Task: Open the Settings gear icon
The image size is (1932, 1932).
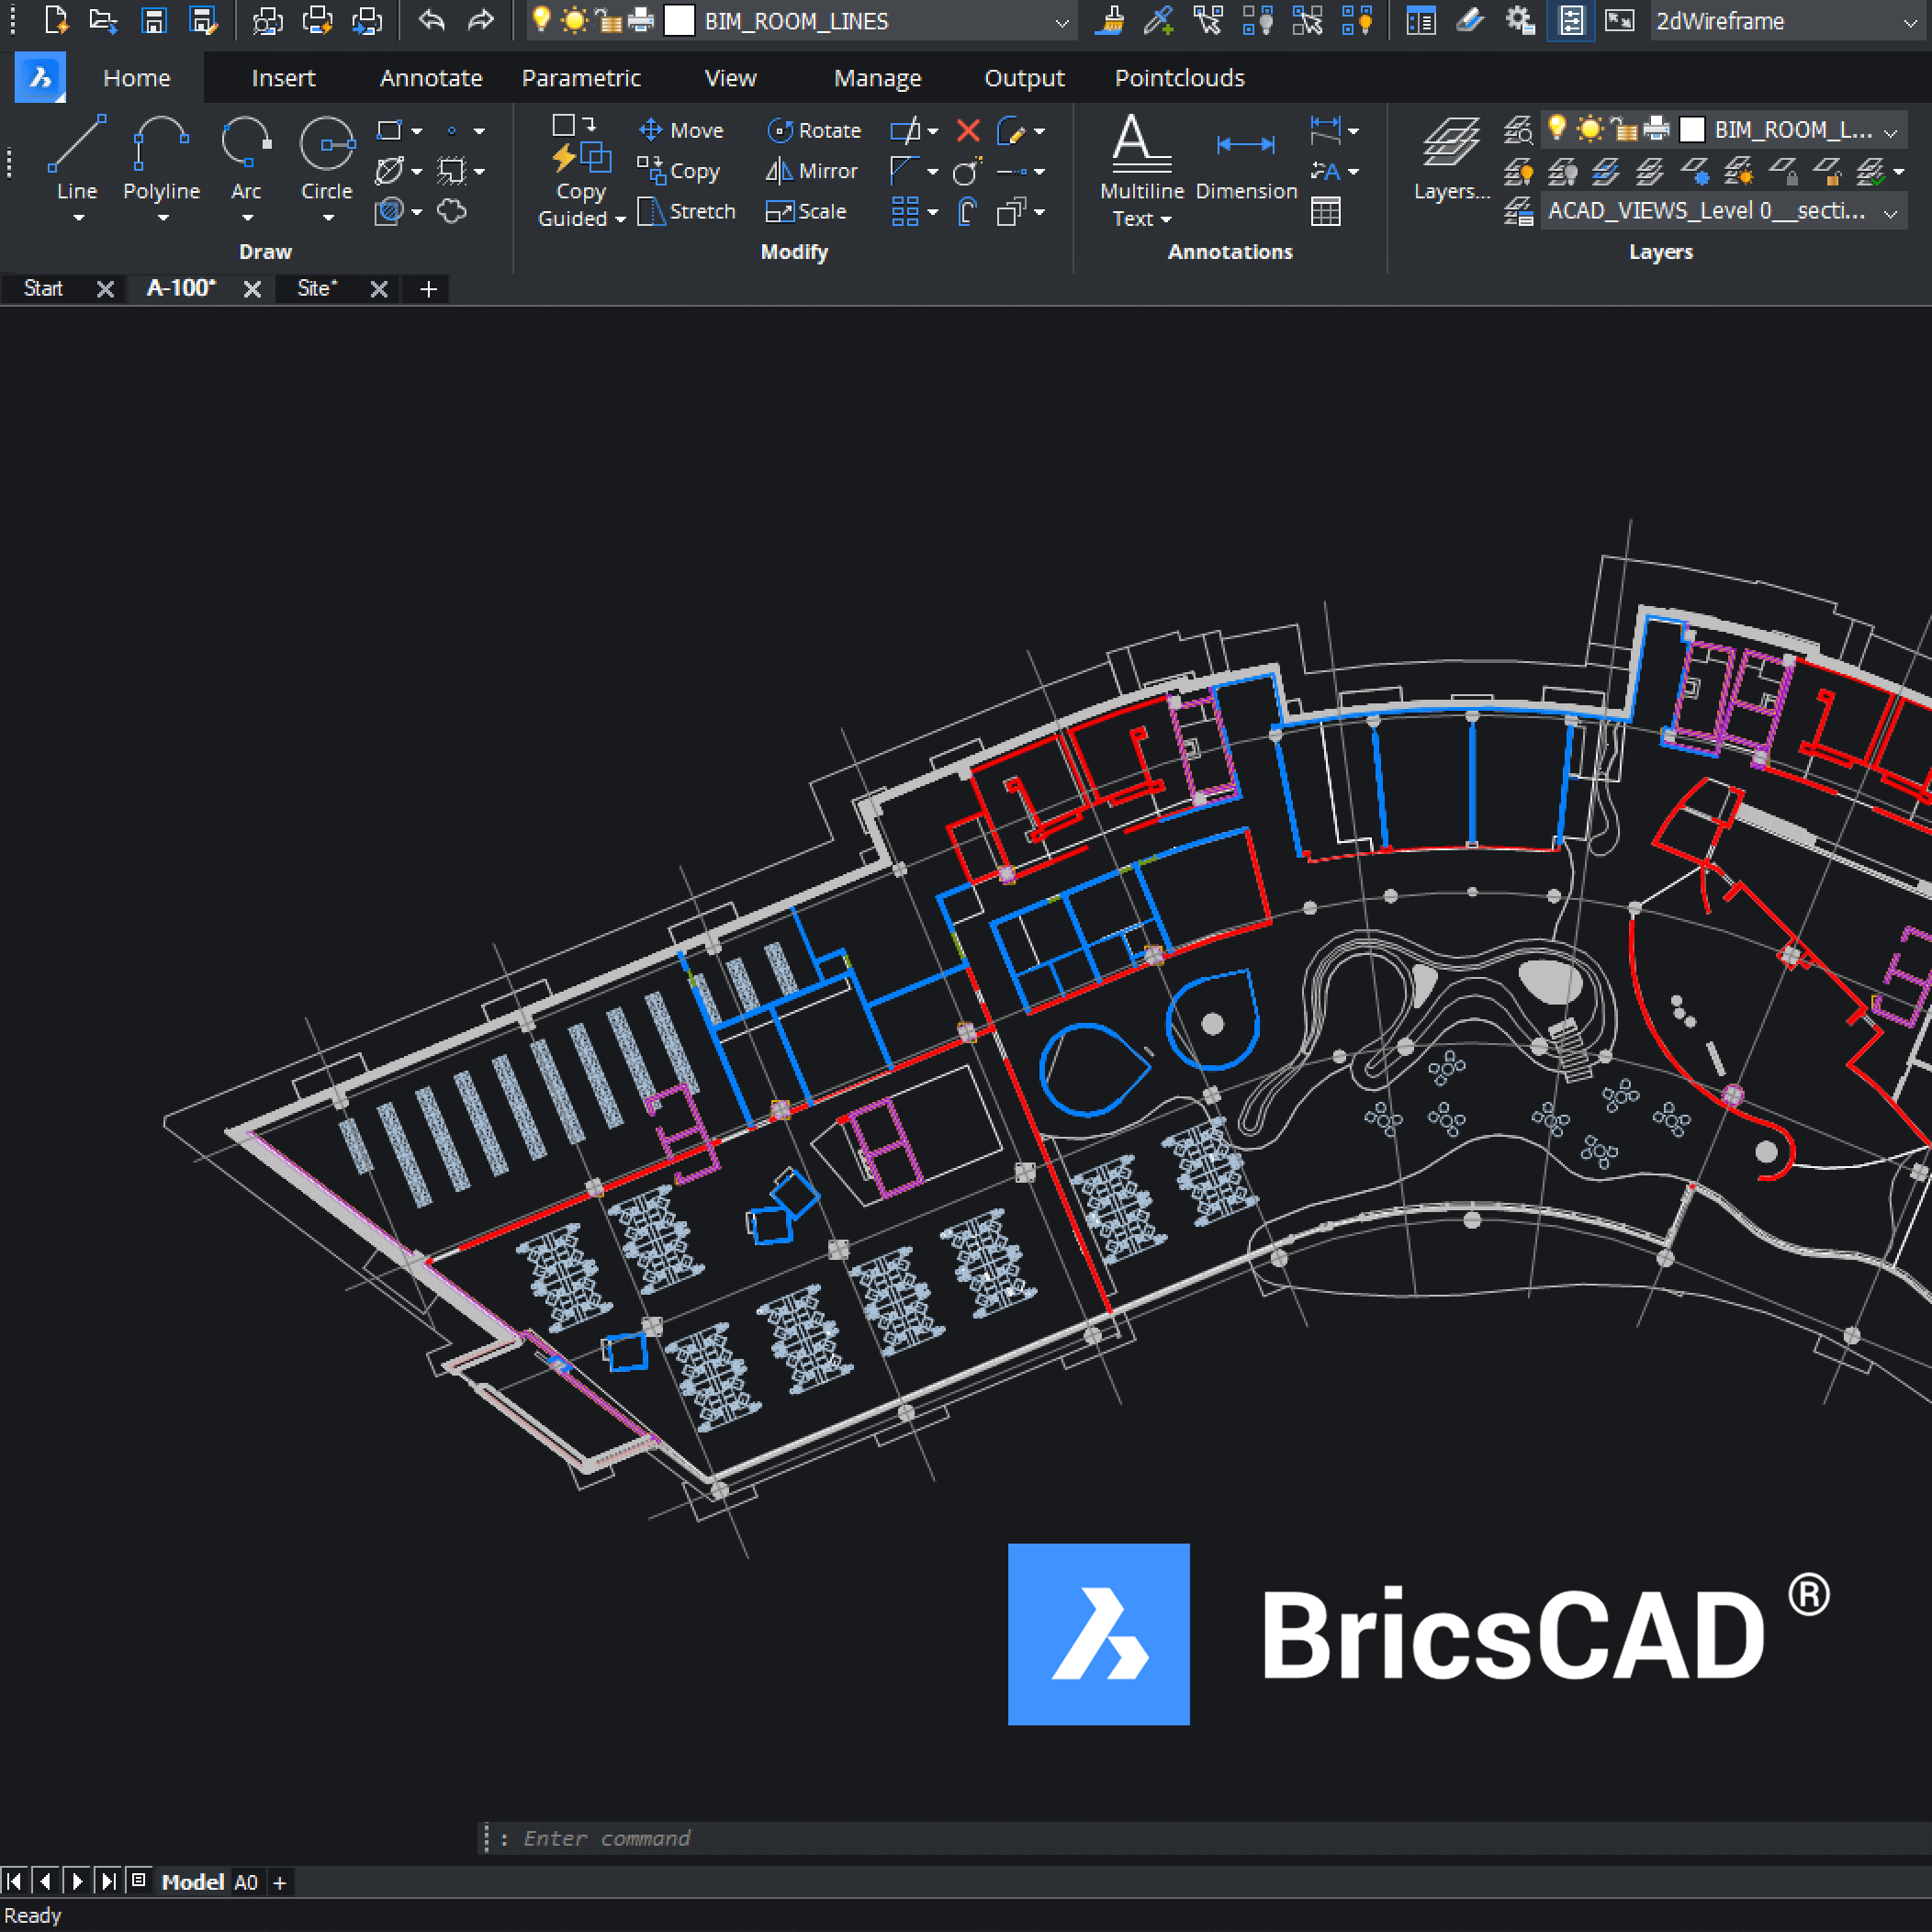Action: tap(1521, 20)
